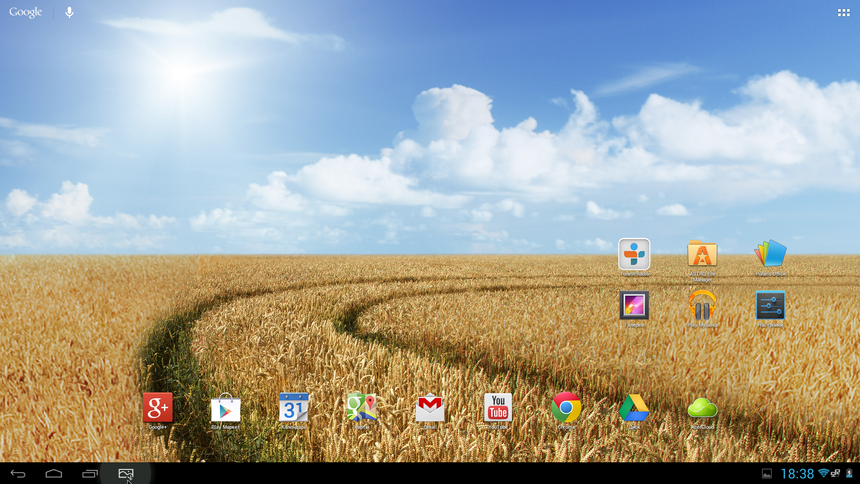The width and height of the screenshot is (860, 484).
Task: Click the Wi-Fi status icon
Action: [x=823, y=473]
